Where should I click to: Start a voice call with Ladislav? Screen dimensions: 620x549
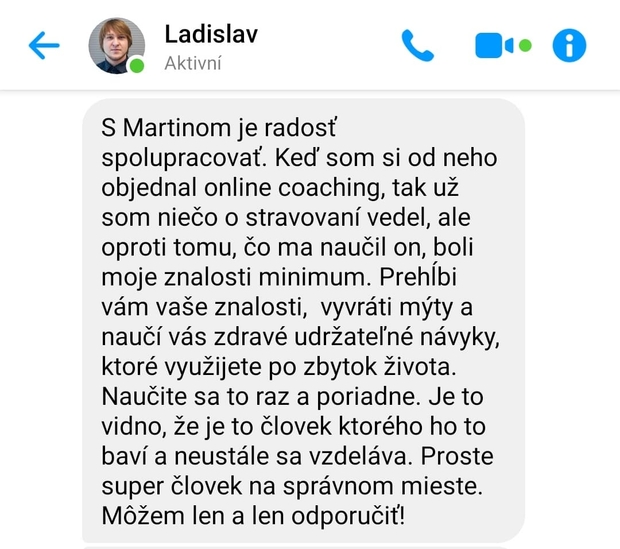(418, 45)
